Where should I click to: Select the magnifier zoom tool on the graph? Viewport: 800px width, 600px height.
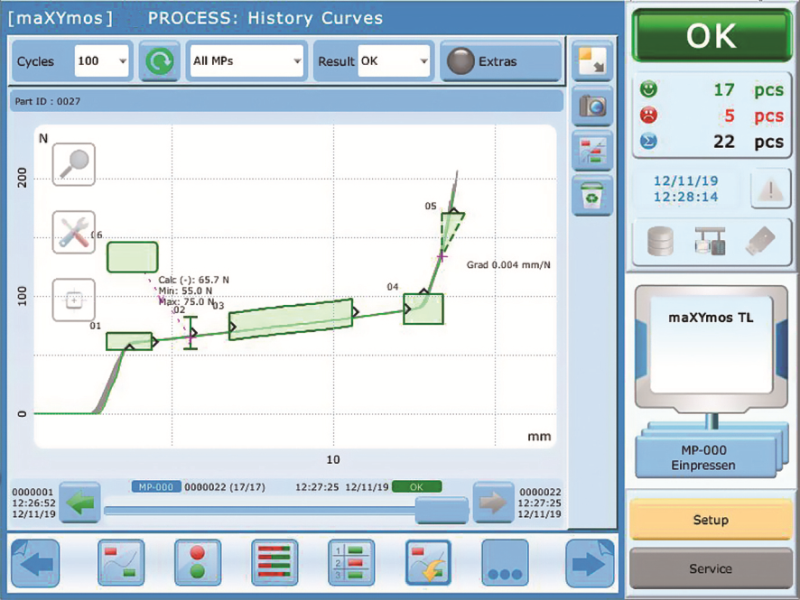[x=72, y=163]
